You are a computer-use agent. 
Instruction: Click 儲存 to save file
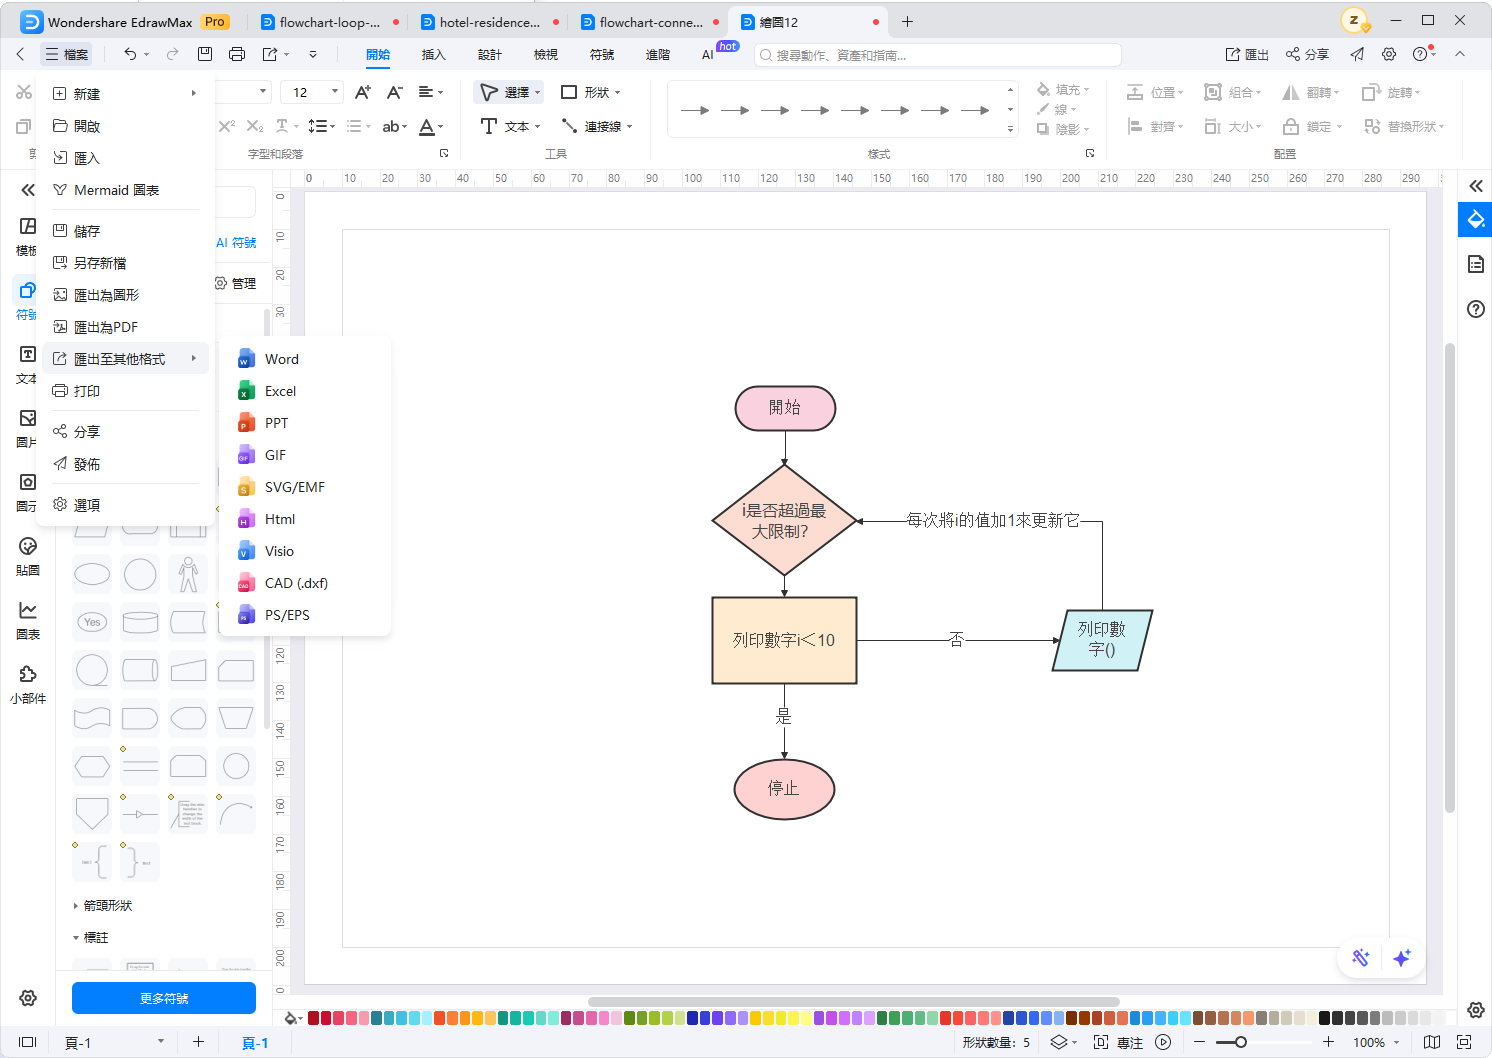tap(125, 231)
